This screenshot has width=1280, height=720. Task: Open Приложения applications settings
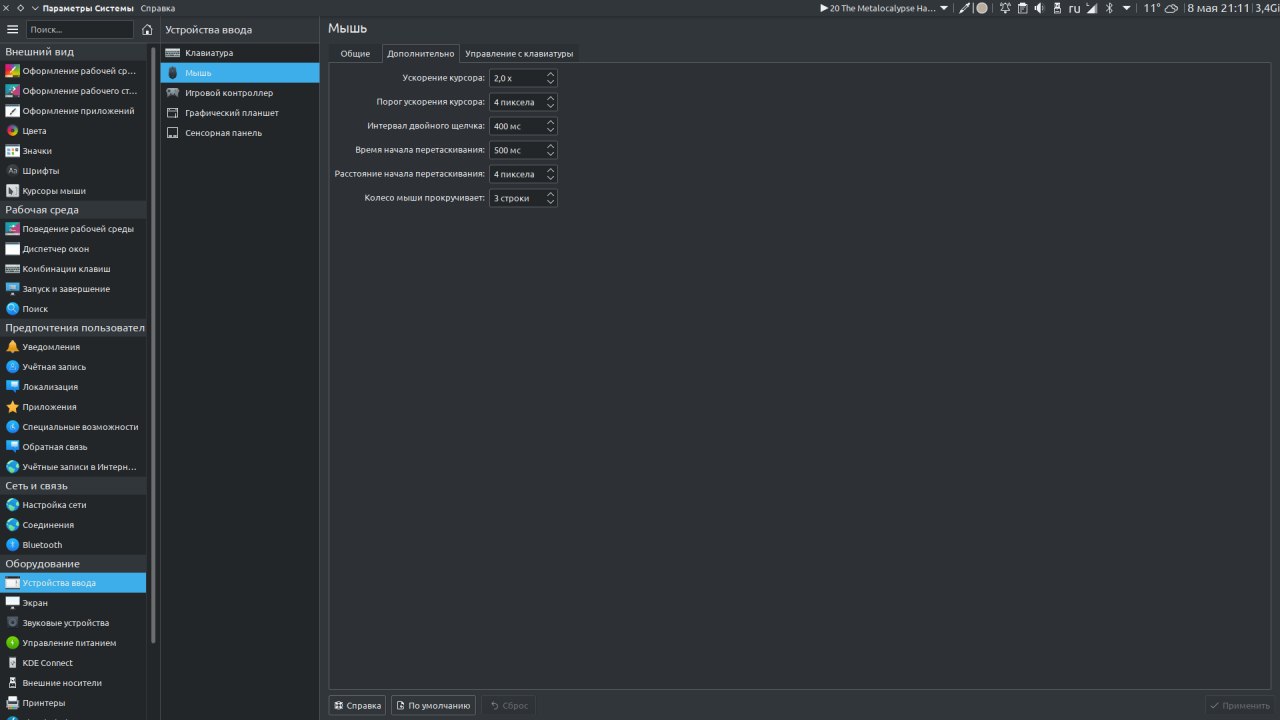tap(73, 407)
